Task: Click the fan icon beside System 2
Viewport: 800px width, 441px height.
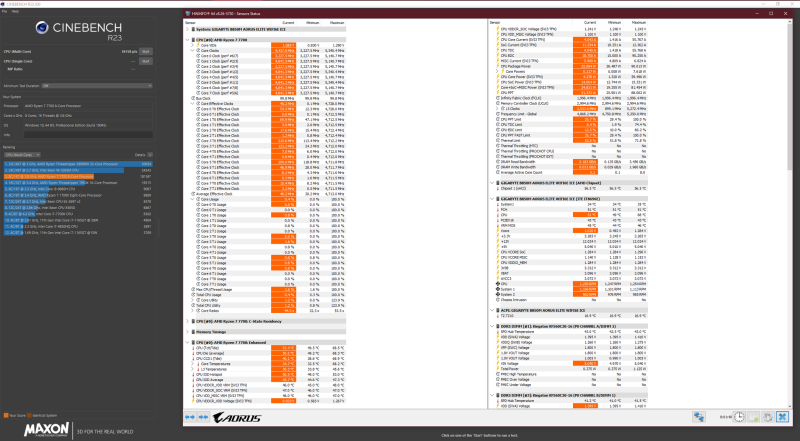Action: tap(498, 295)
